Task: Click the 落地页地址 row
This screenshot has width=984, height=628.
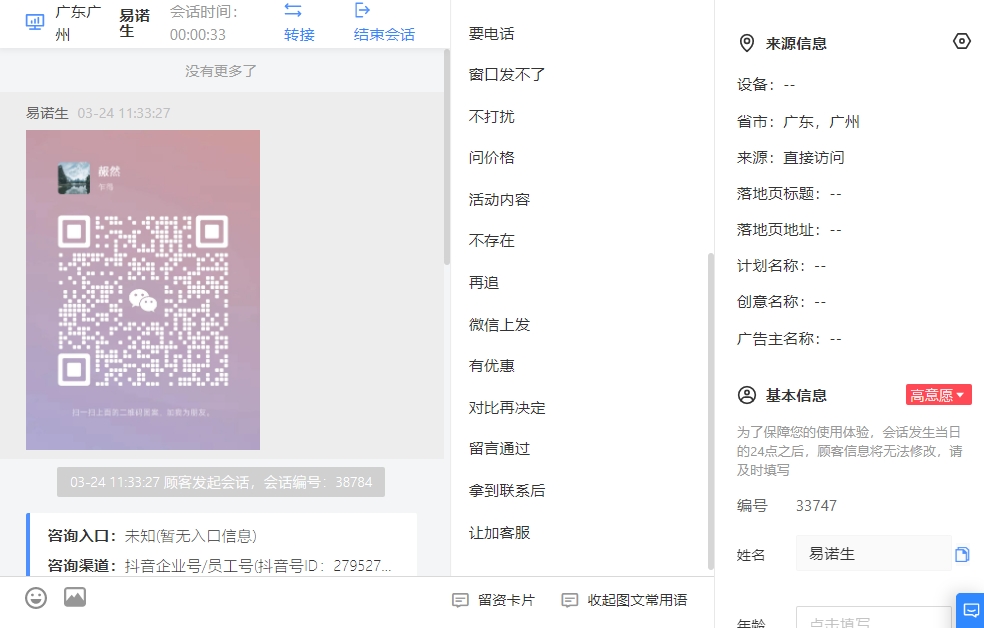Action: click(x=789, y=230)
